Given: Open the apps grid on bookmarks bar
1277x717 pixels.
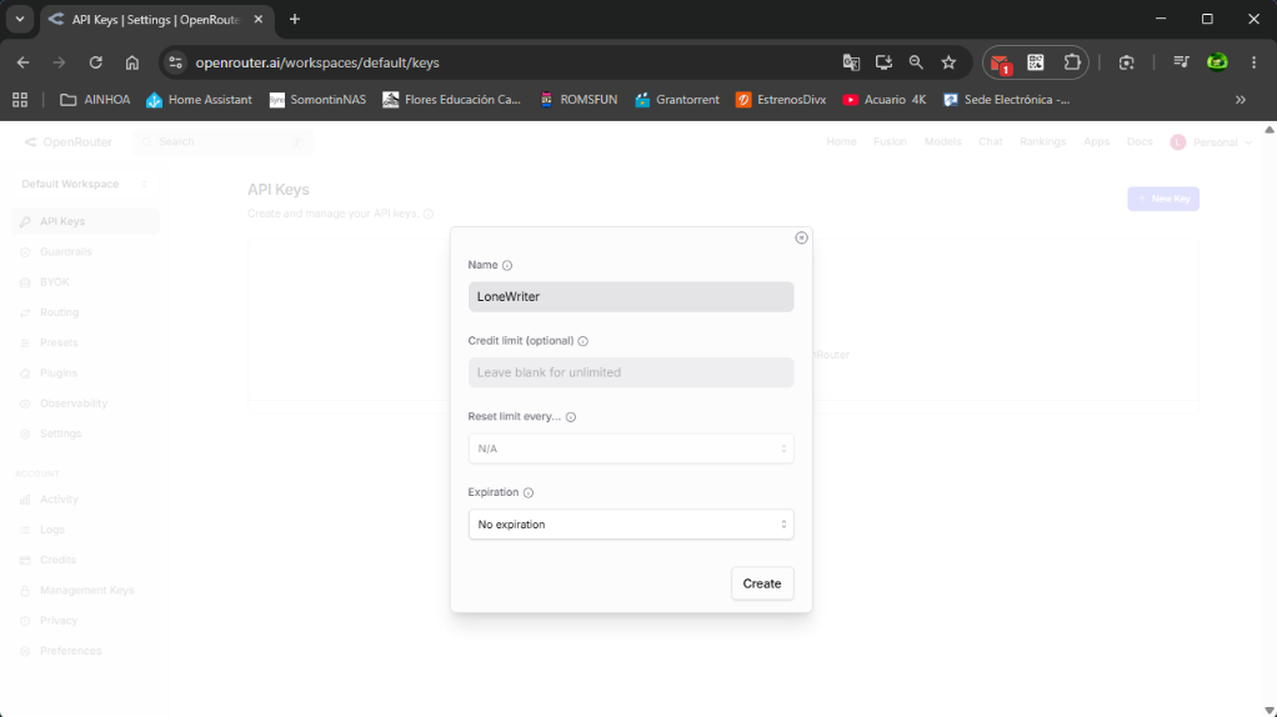Looking at the screenshot, I should click(20, 100).
